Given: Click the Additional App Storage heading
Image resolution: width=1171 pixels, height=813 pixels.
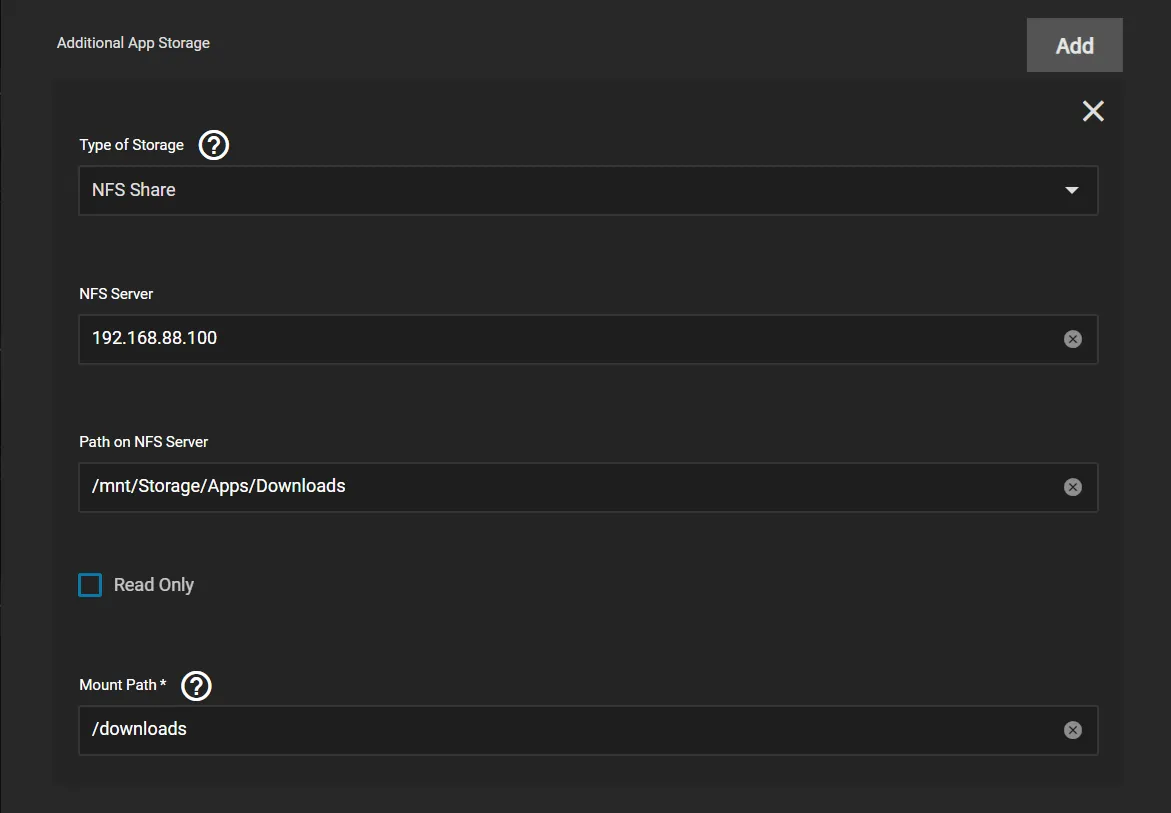Looking at the screenshot, I should point(133,43).
